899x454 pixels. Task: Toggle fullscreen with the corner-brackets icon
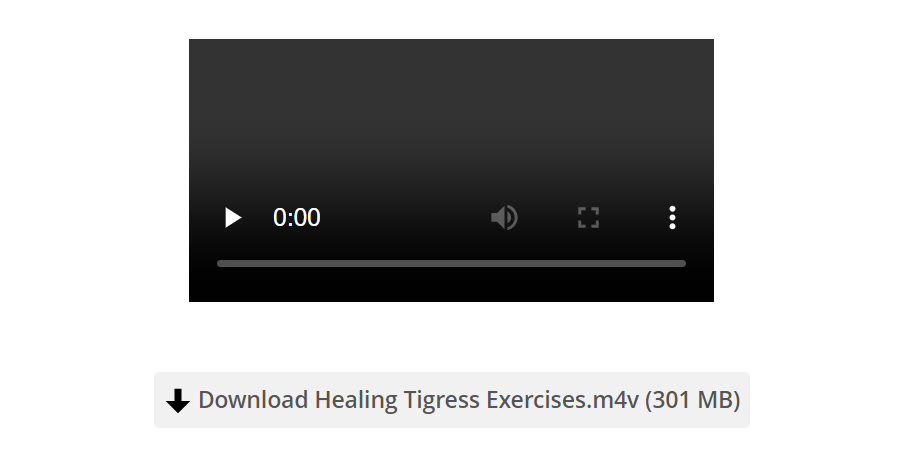pyautogui.click(x=588, y=218)
